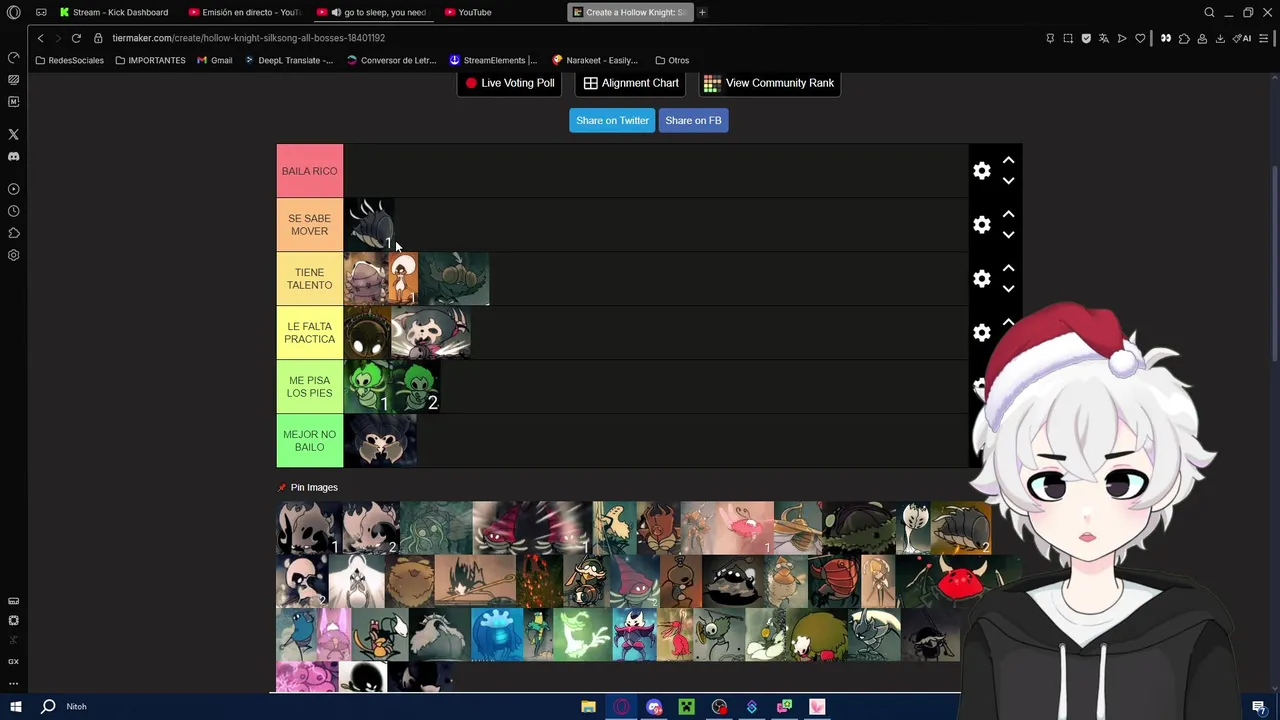
Task: Click the downloads icon in browser toolbar
Action: tap(1220, 38)
